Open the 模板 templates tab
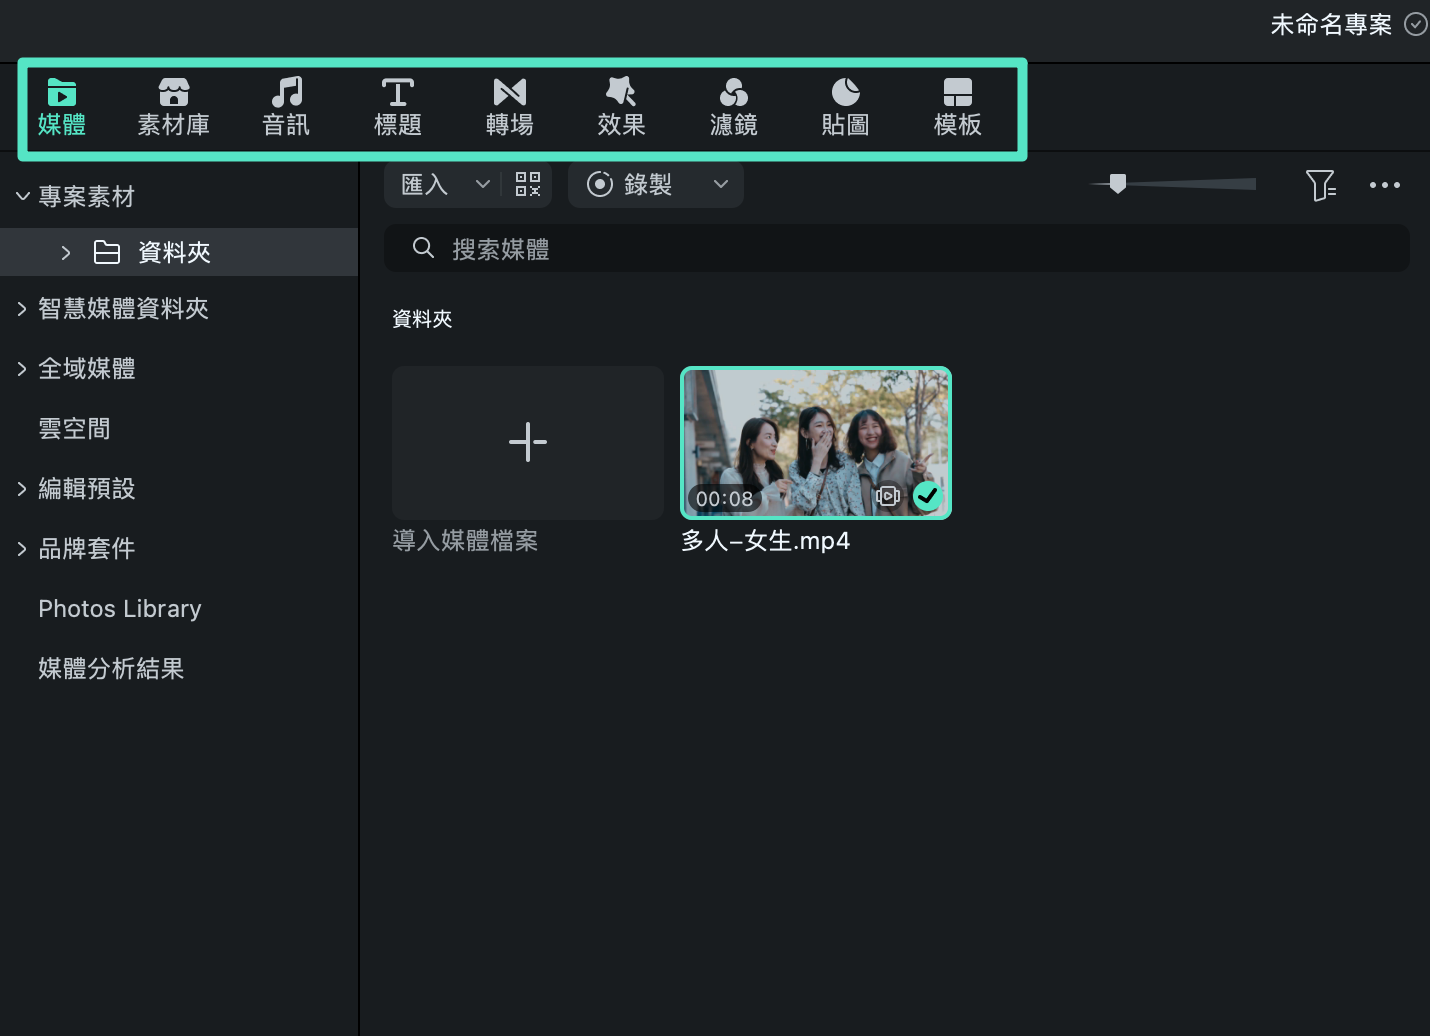The height and width of the screenshot is (1036, 1430). [958, 108]
